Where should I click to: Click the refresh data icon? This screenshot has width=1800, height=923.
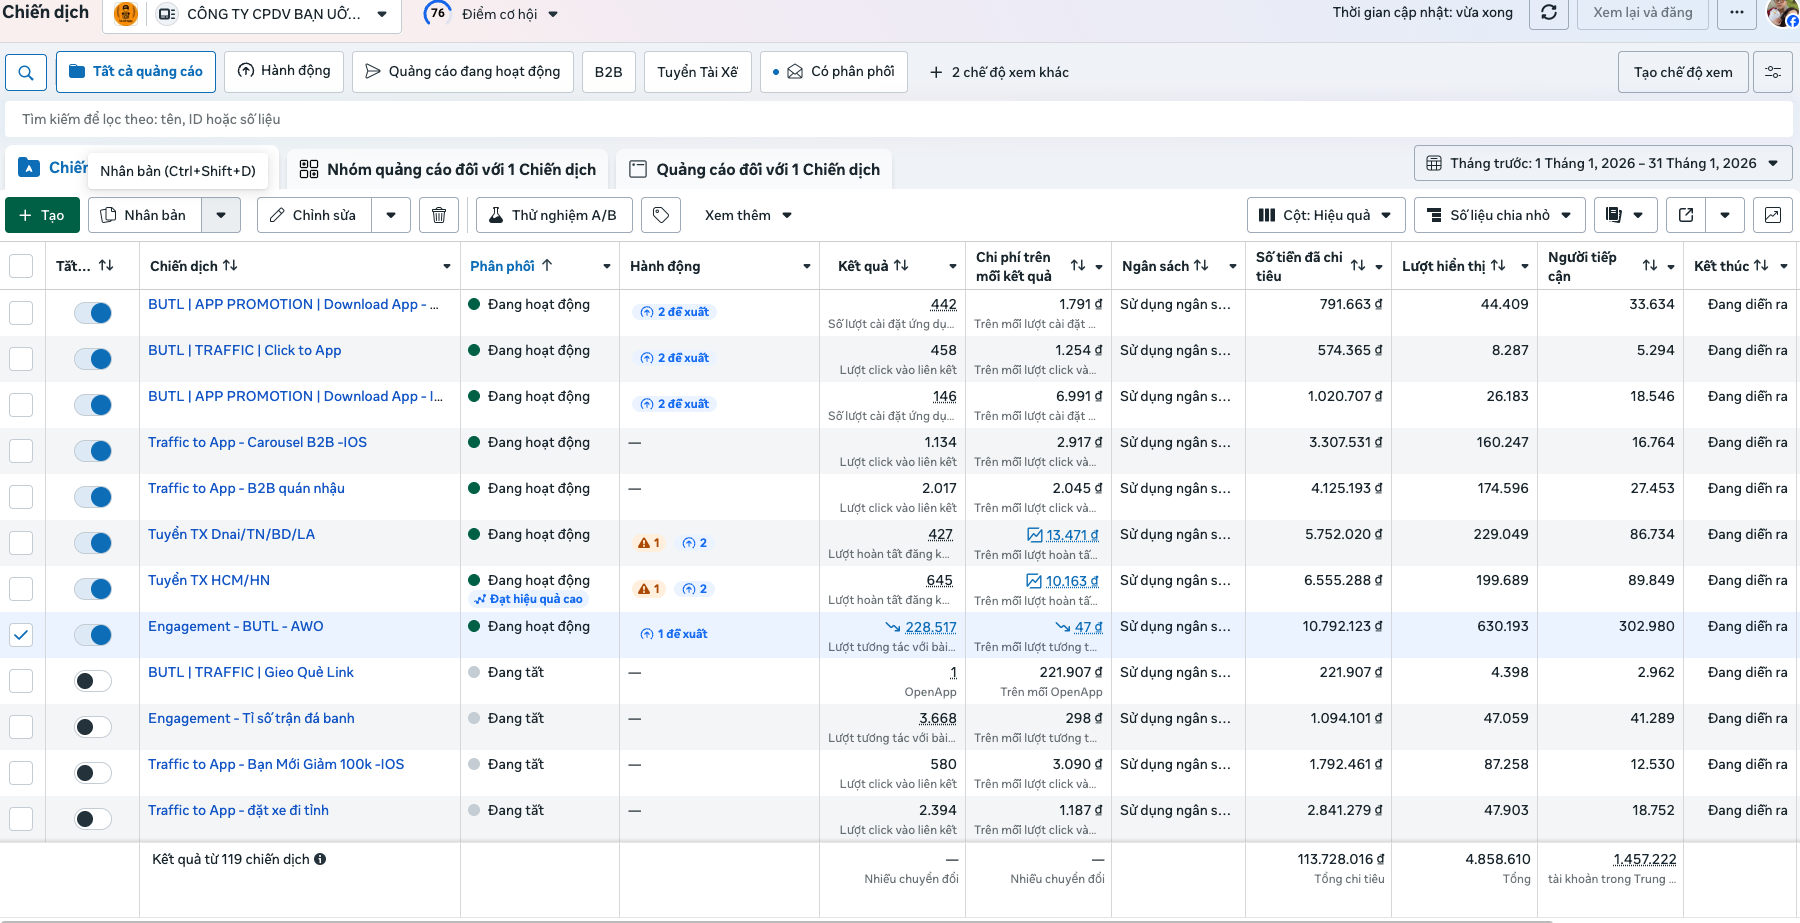pos(1548,13)
